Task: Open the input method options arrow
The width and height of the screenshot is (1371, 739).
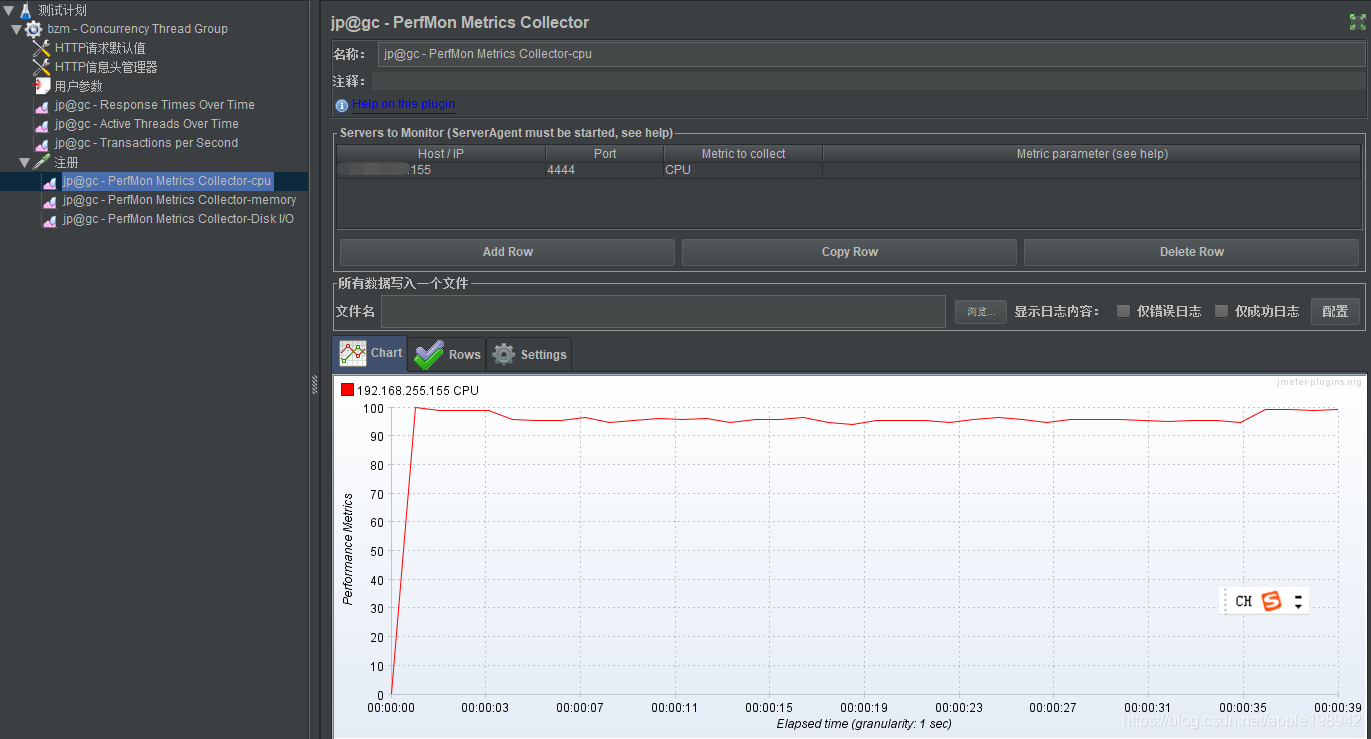Action: pyautogui.click(x=1298, y=601)
